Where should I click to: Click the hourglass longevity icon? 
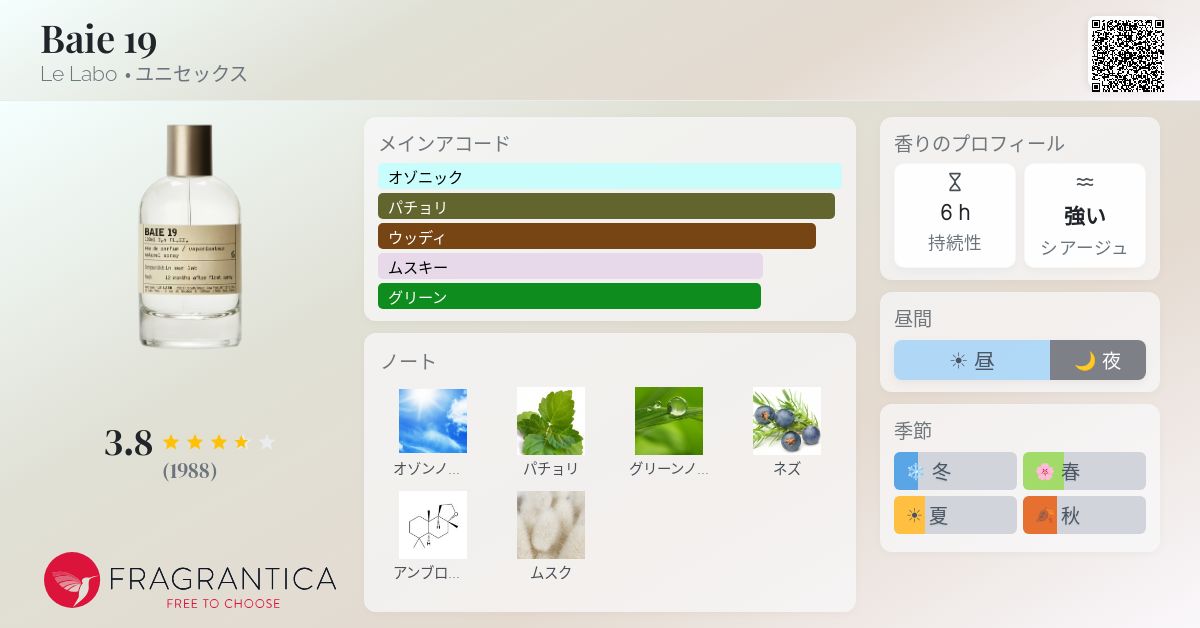954,182
